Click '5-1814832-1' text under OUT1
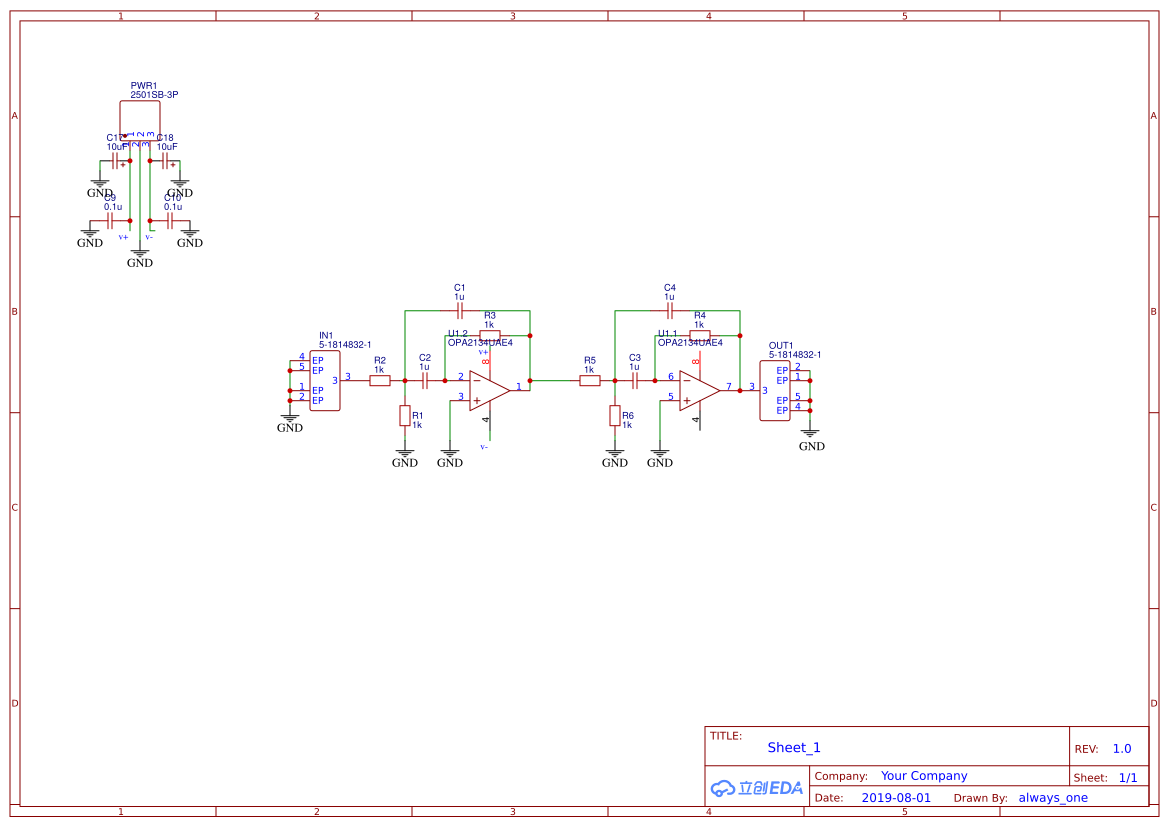Screen dimensions: 1169x827 pos(795,354)
